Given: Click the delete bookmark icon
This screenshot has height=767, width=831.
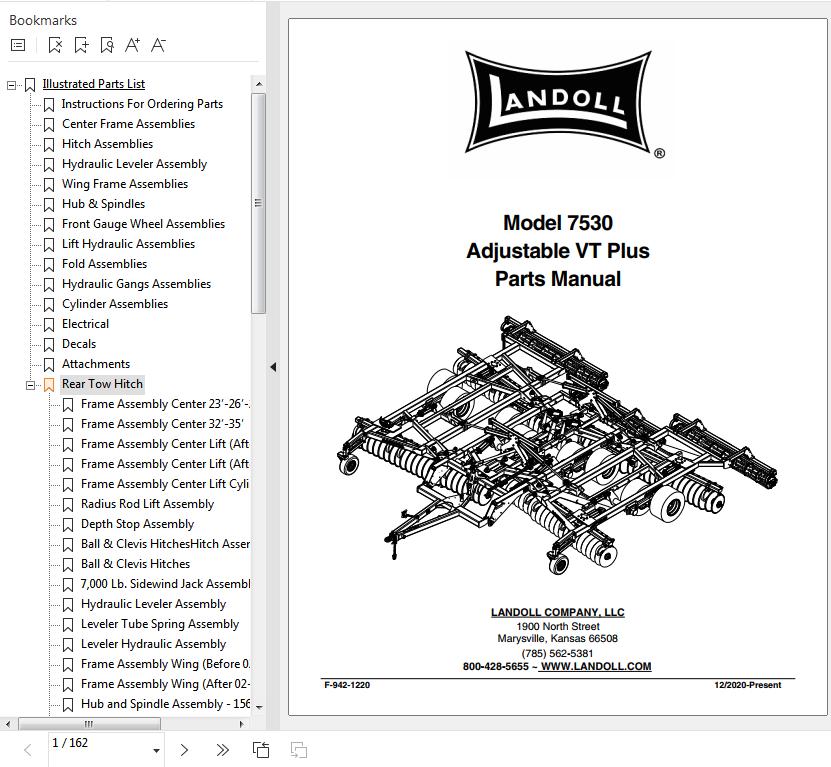Looking at the screenshot, I should tap(55, 45).
